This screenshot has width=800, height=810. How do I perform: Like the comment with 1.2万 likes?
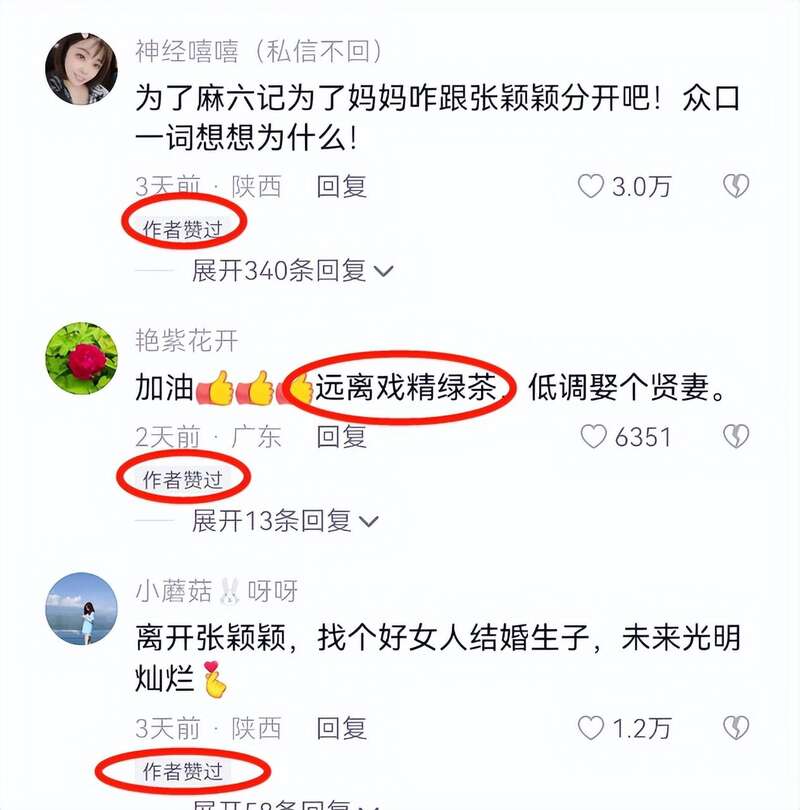click(x=590, y=728)
